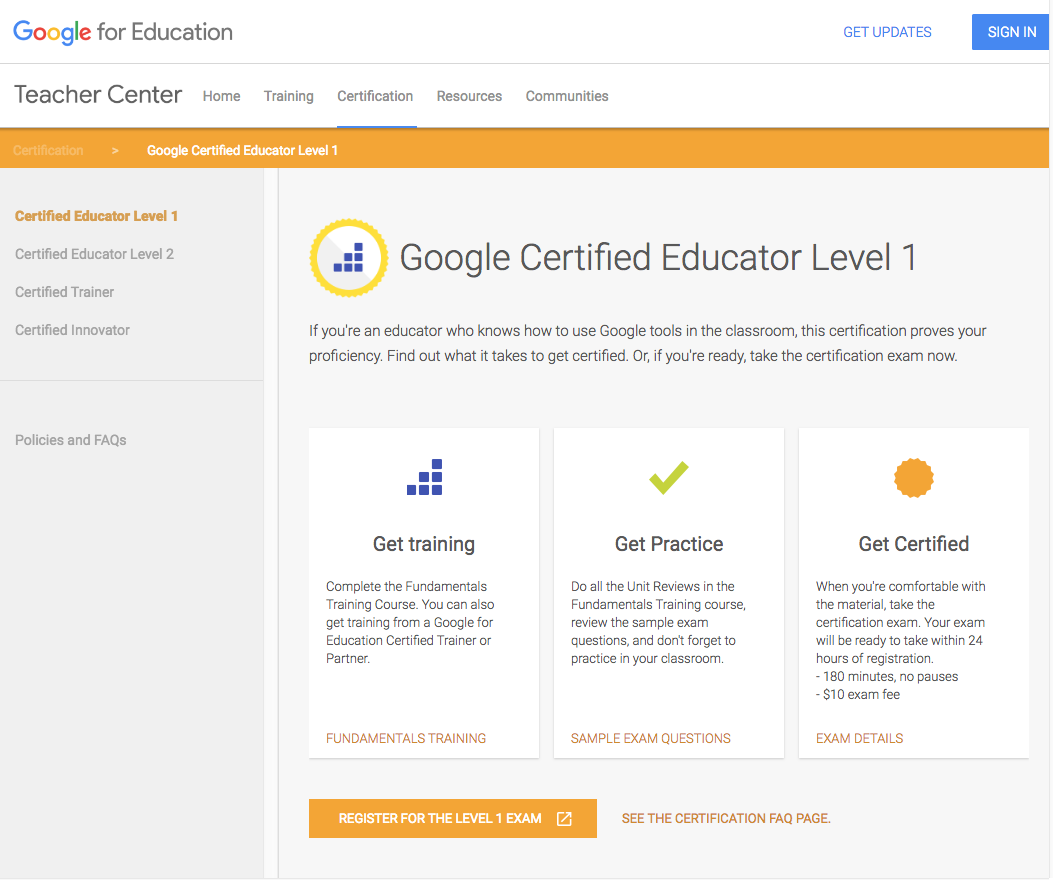Click Google Certified Educator Level 1 breadcrumb

tap(242, 150)
